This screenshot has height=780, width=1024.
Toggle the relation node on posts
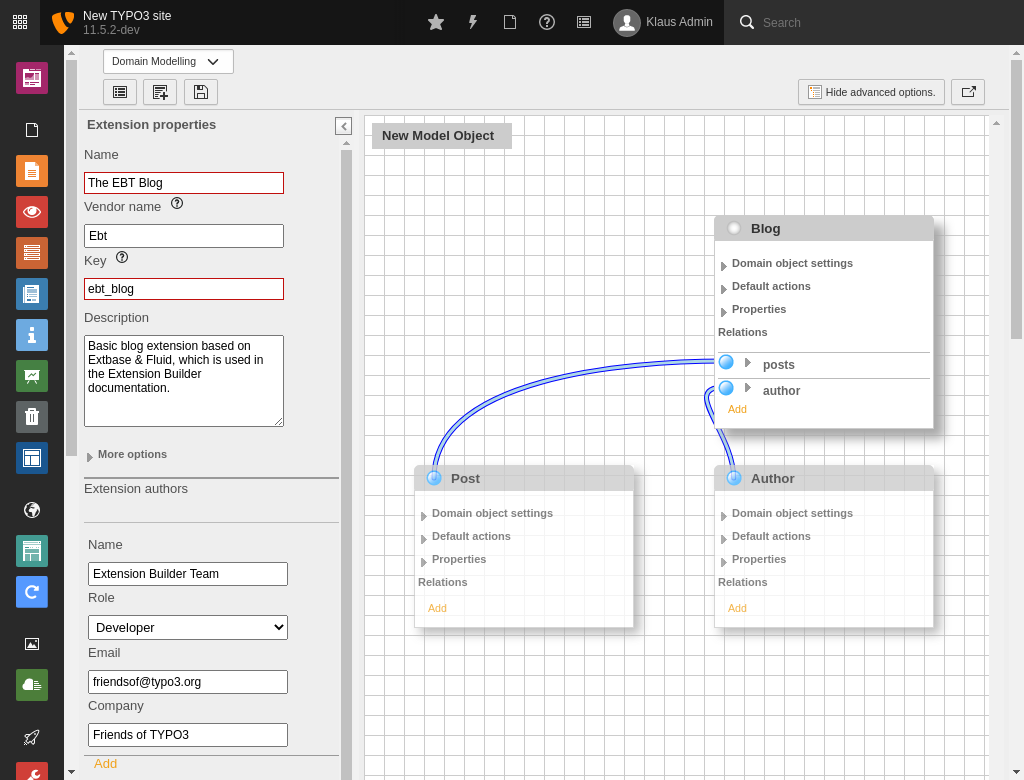tap(725, 361)
